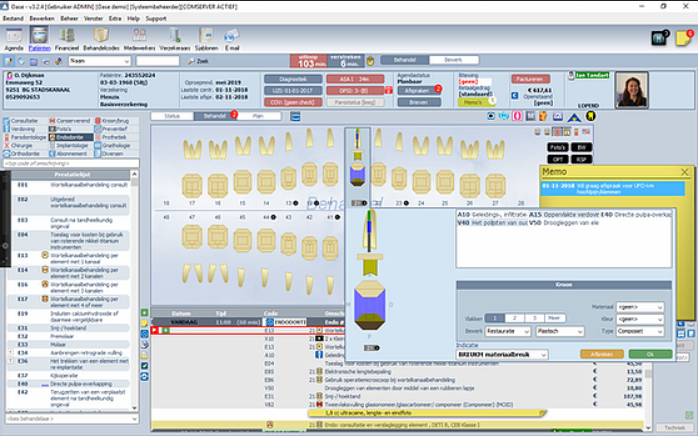Select Meer in Vlakken selector
The width and height of the screenshot is (698, 436).
[x=555, y=318]
